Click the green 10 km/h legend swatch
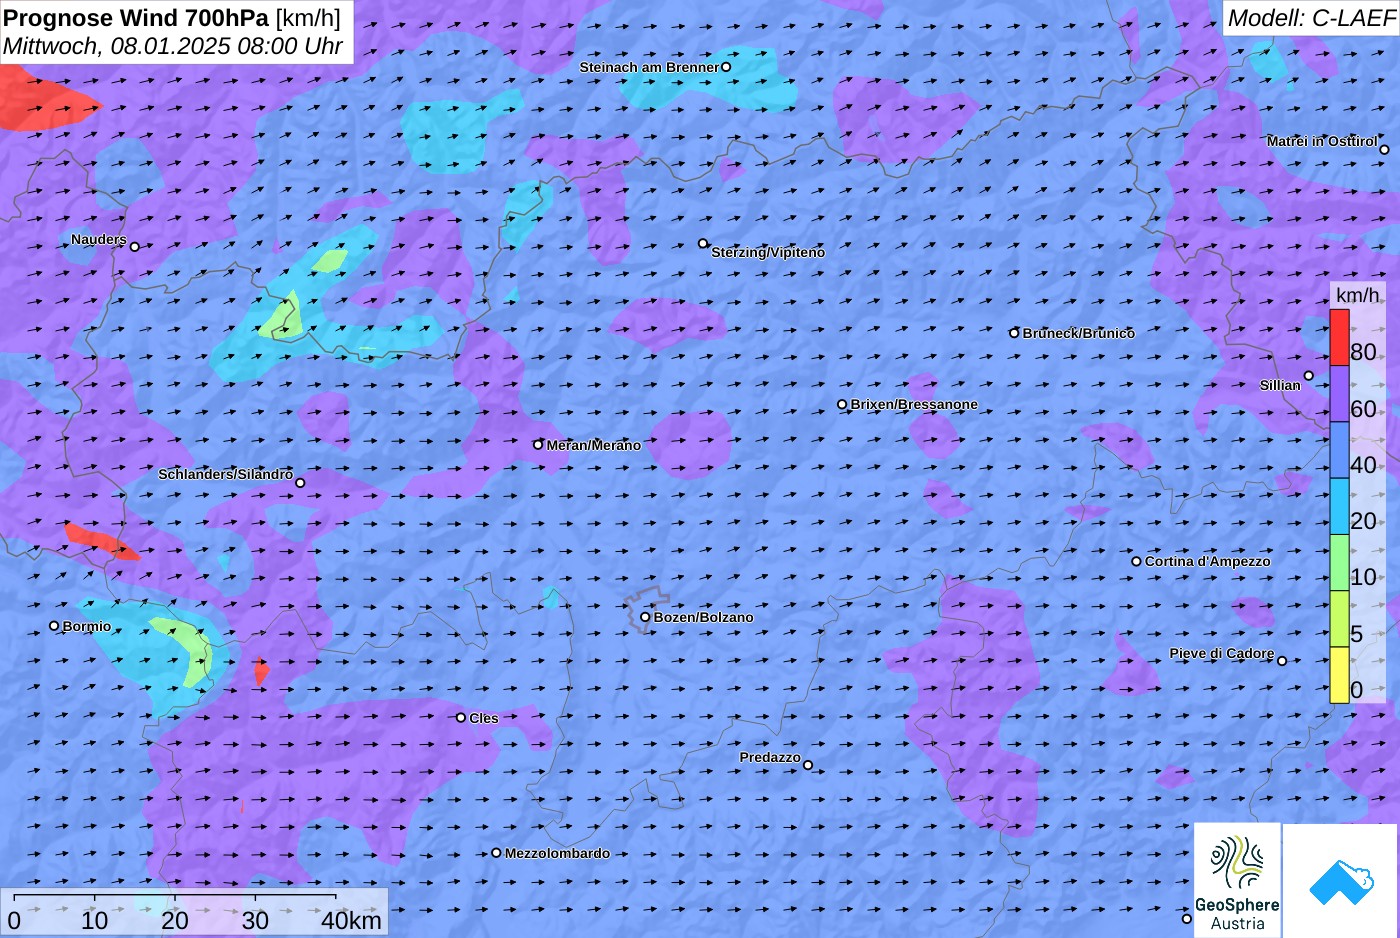The width and height of the screenshot is (1400, 938). coord(1339,563)
